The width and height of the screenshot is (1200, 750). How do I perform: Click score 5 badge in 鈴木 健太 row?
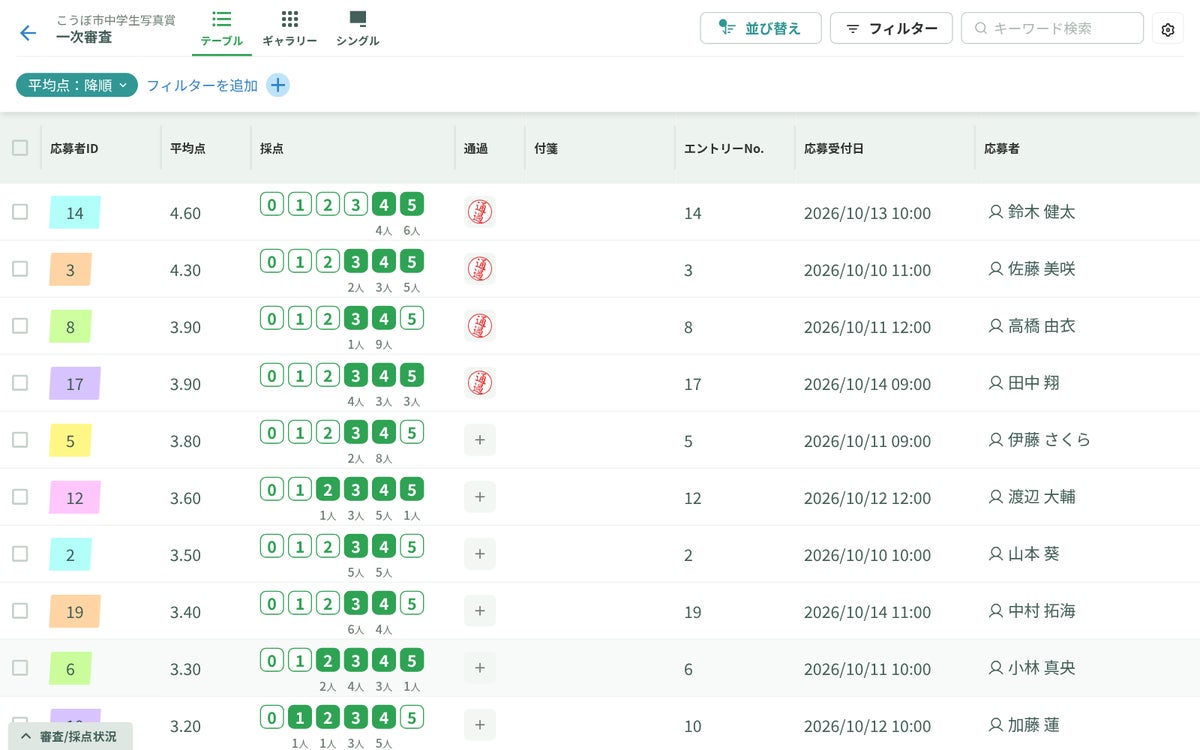(x=411, y=205)
